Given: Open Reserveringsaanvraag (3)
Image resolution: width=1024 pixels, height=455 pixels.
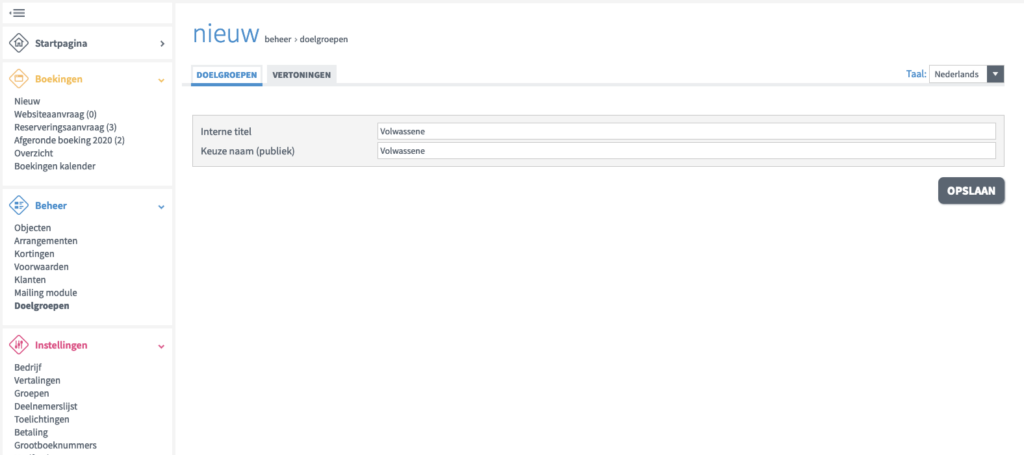Looking at the screenshot, I should pyautogui.click(x=65, y=127).
